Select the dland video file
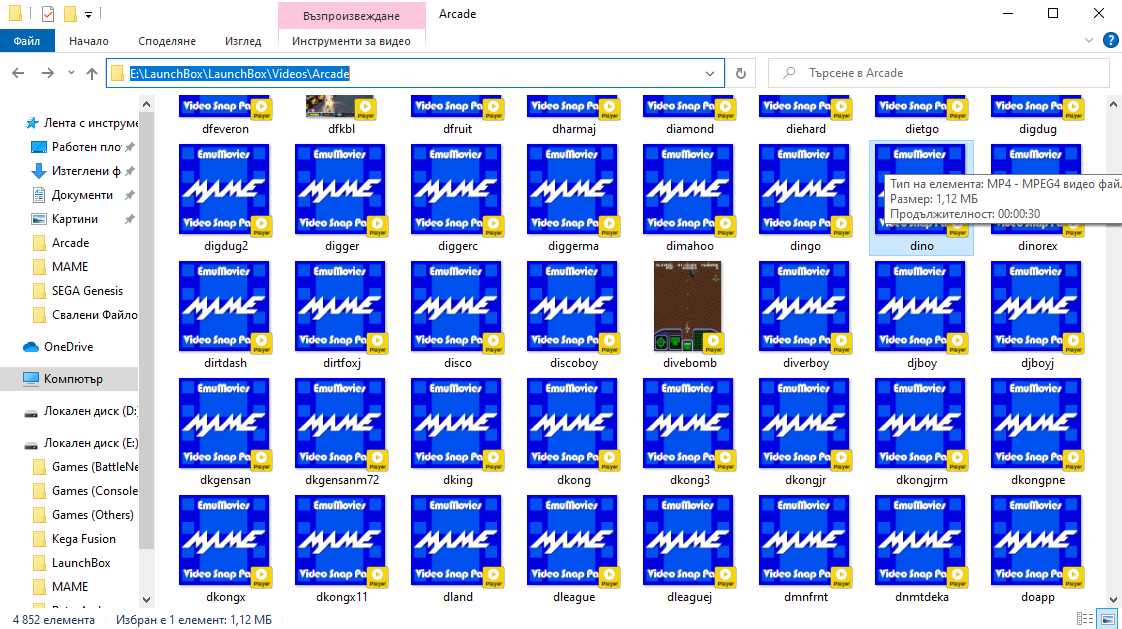 tap(457, 550)
